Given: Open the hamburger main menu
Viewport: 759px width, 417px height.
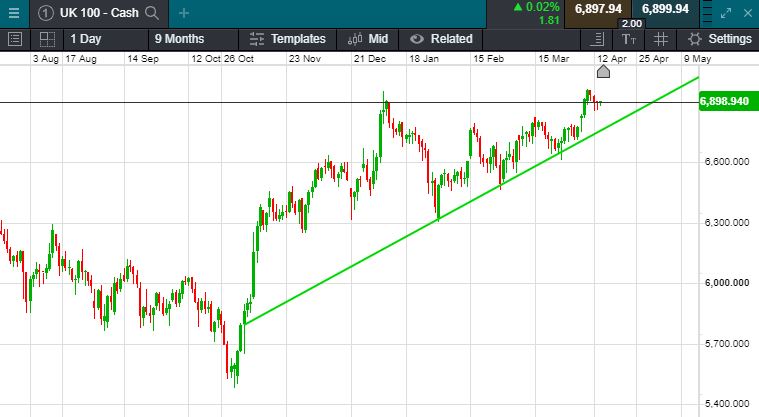Looking at the screenshot, I should pyautogui.click(x=13, y=12).
